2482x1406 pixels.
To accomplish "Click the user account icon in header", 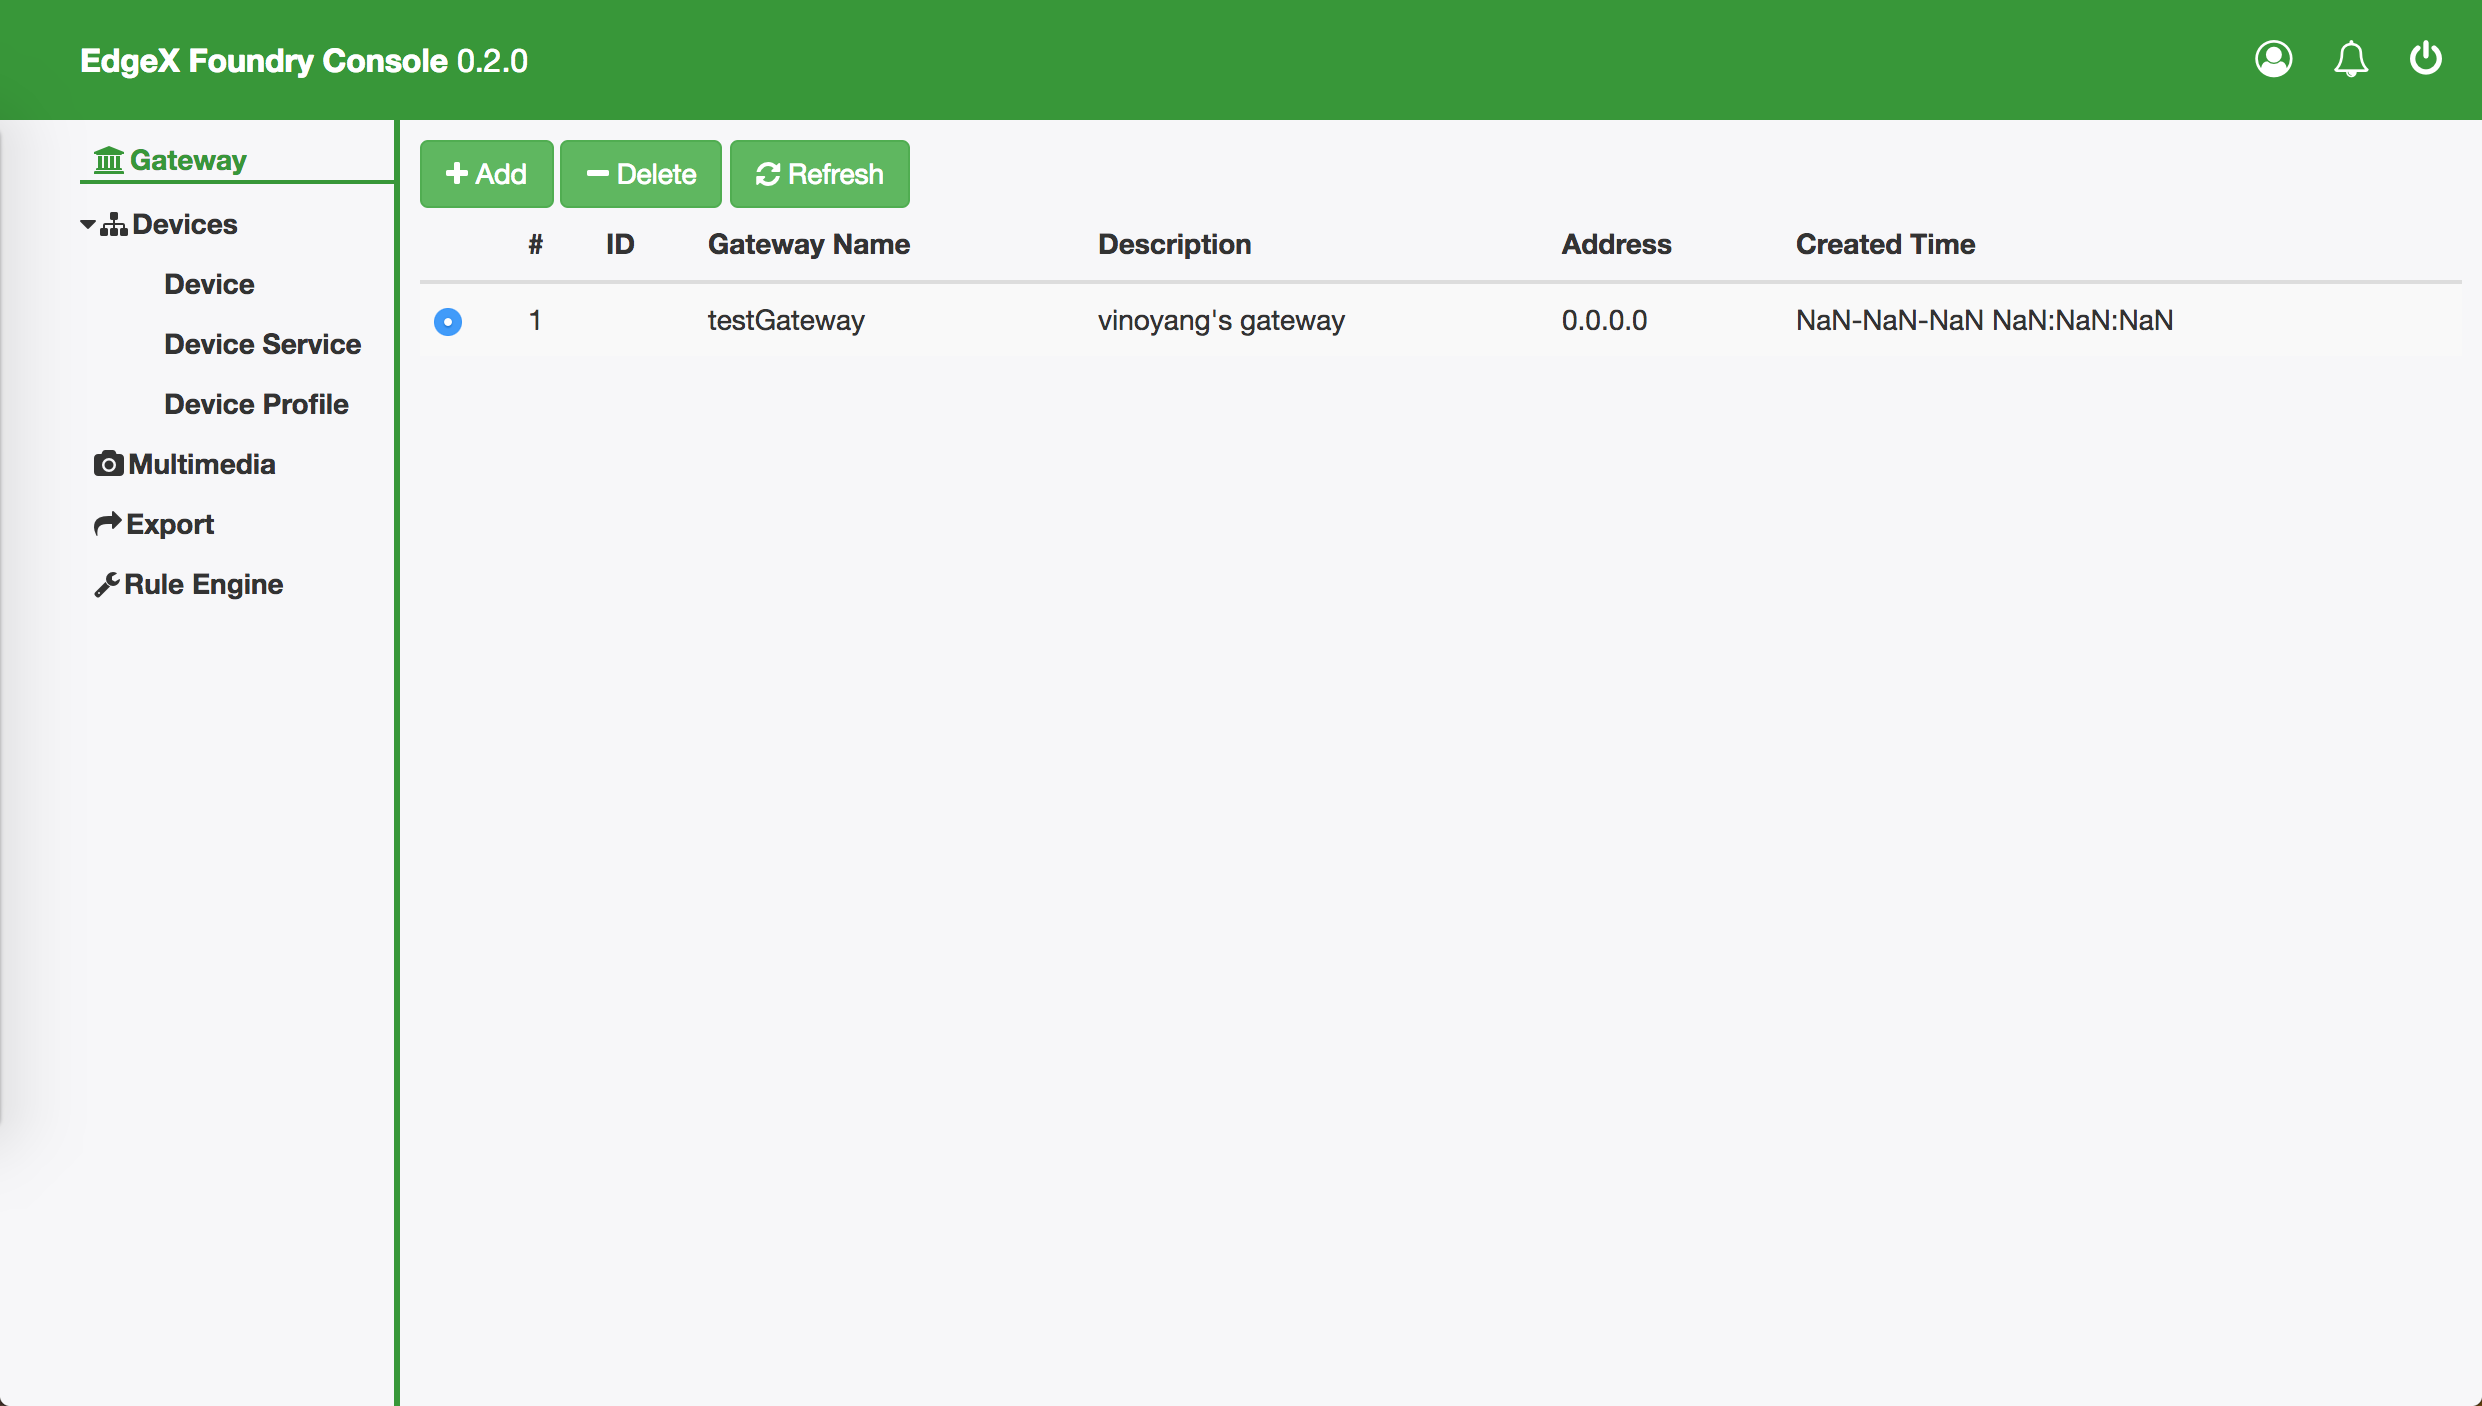I will (x=2273, y=59).
